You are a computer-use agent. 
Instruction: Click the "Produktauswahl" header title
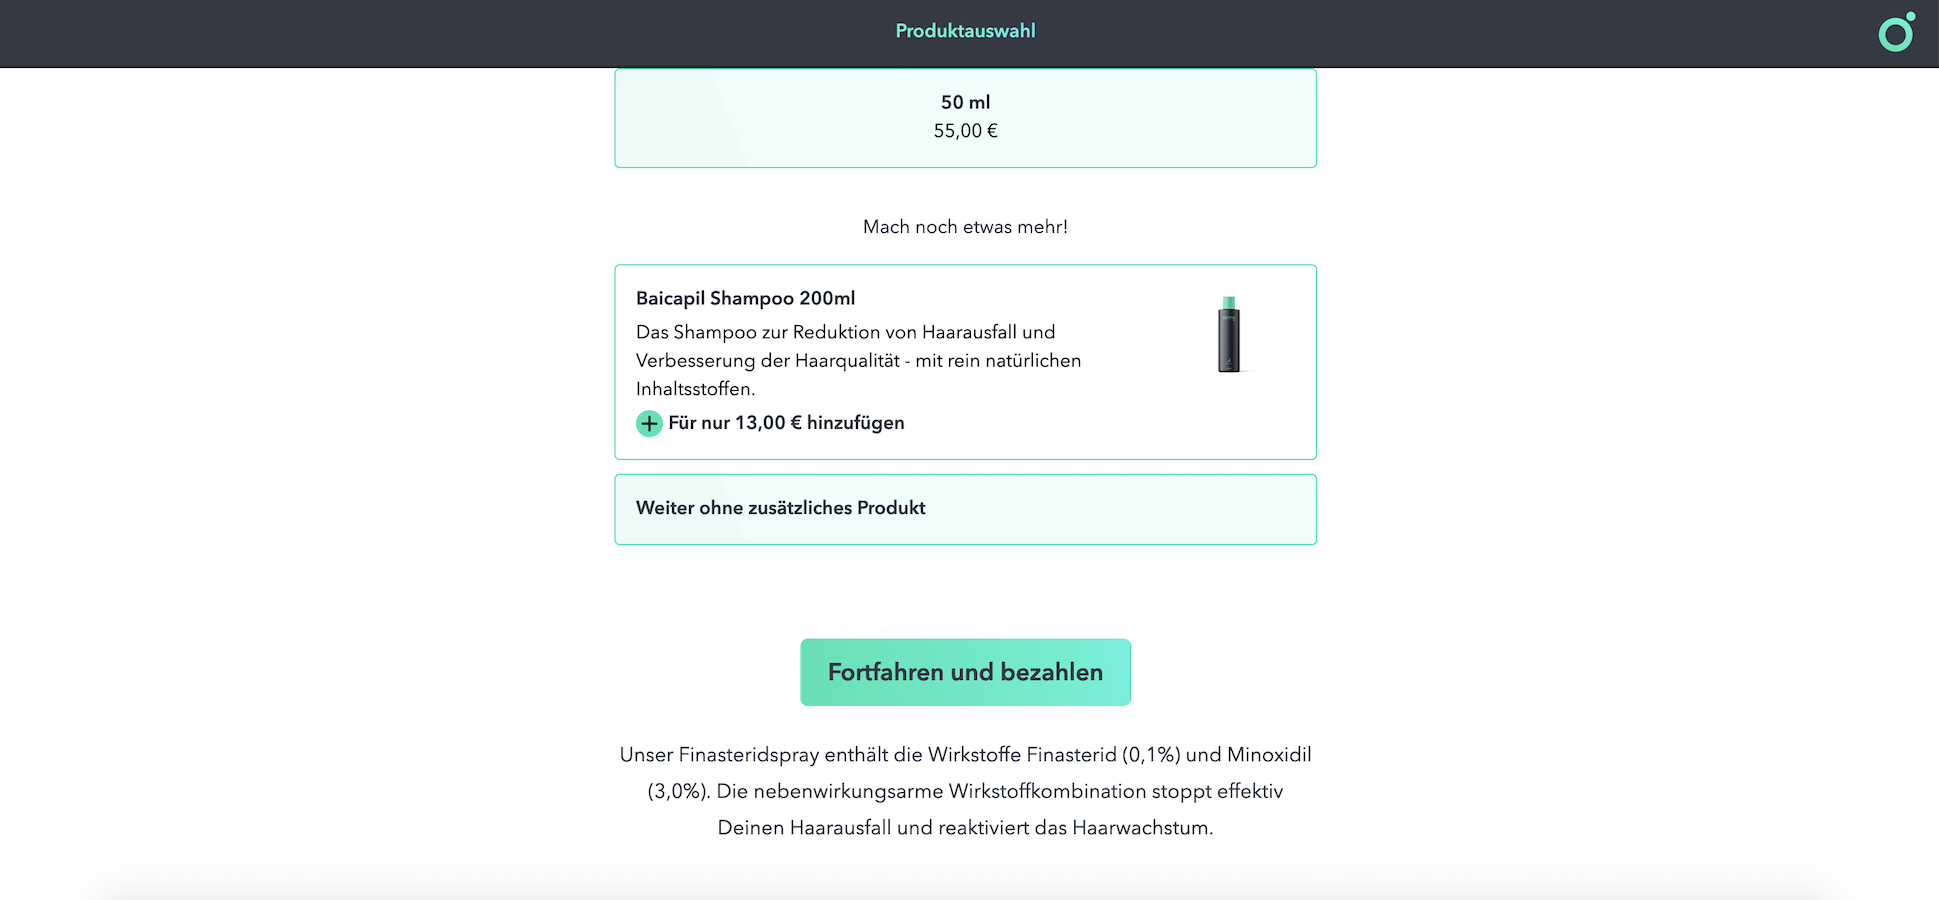click(x=965, y=31)
